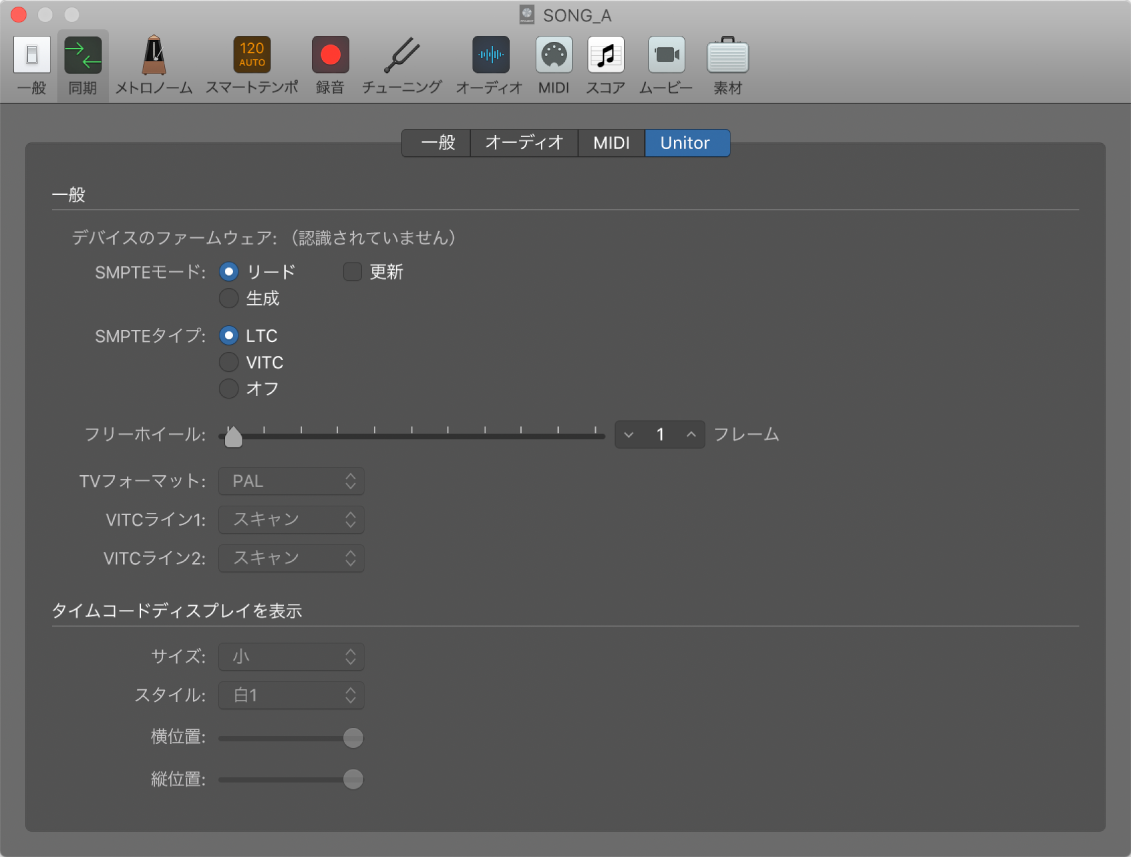Open the Metronome settings icon
Image resolution: width=1131 pixels, height=857 pixels.
152,57
